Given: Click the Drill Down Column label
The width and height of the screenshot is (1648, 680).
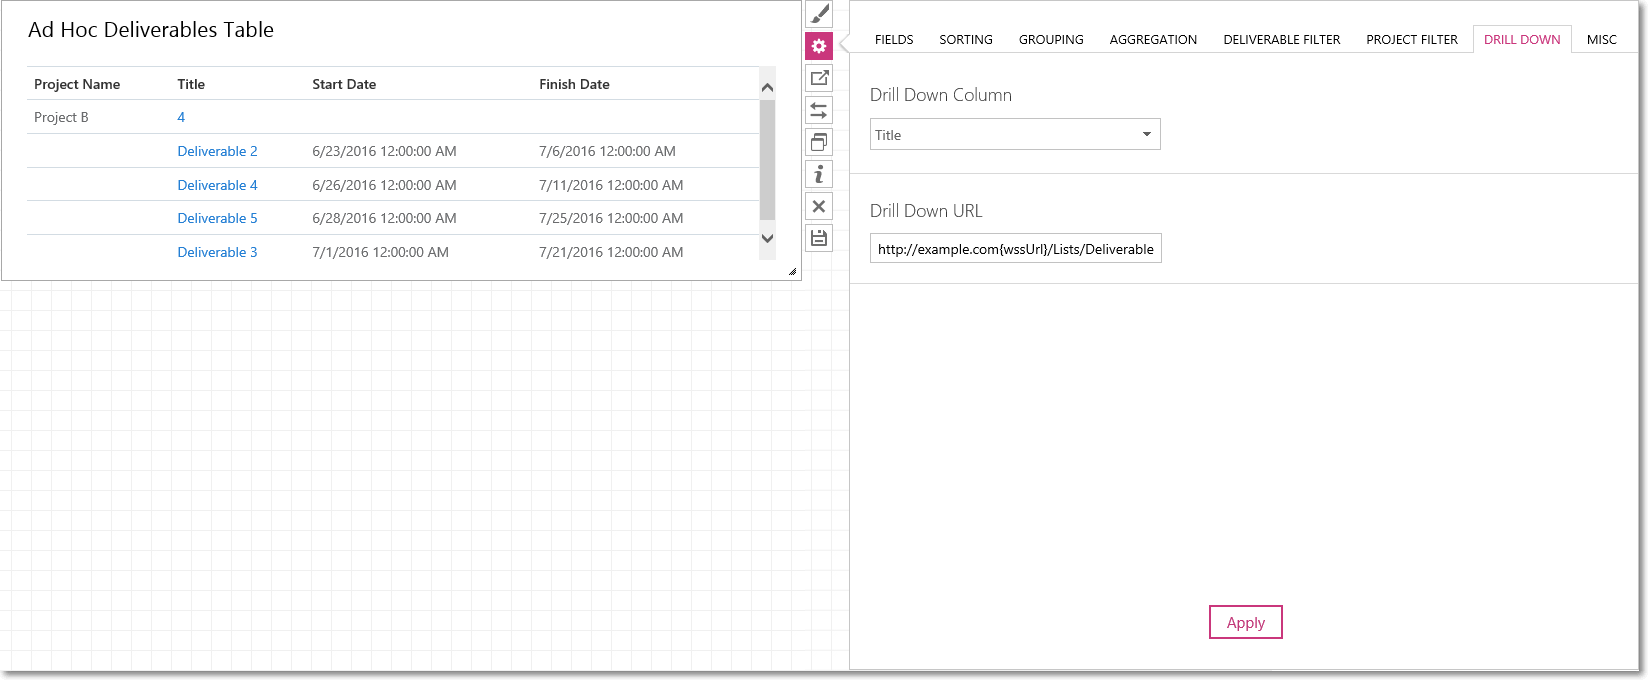Looking at the screenshot, I should coord(941,95).
